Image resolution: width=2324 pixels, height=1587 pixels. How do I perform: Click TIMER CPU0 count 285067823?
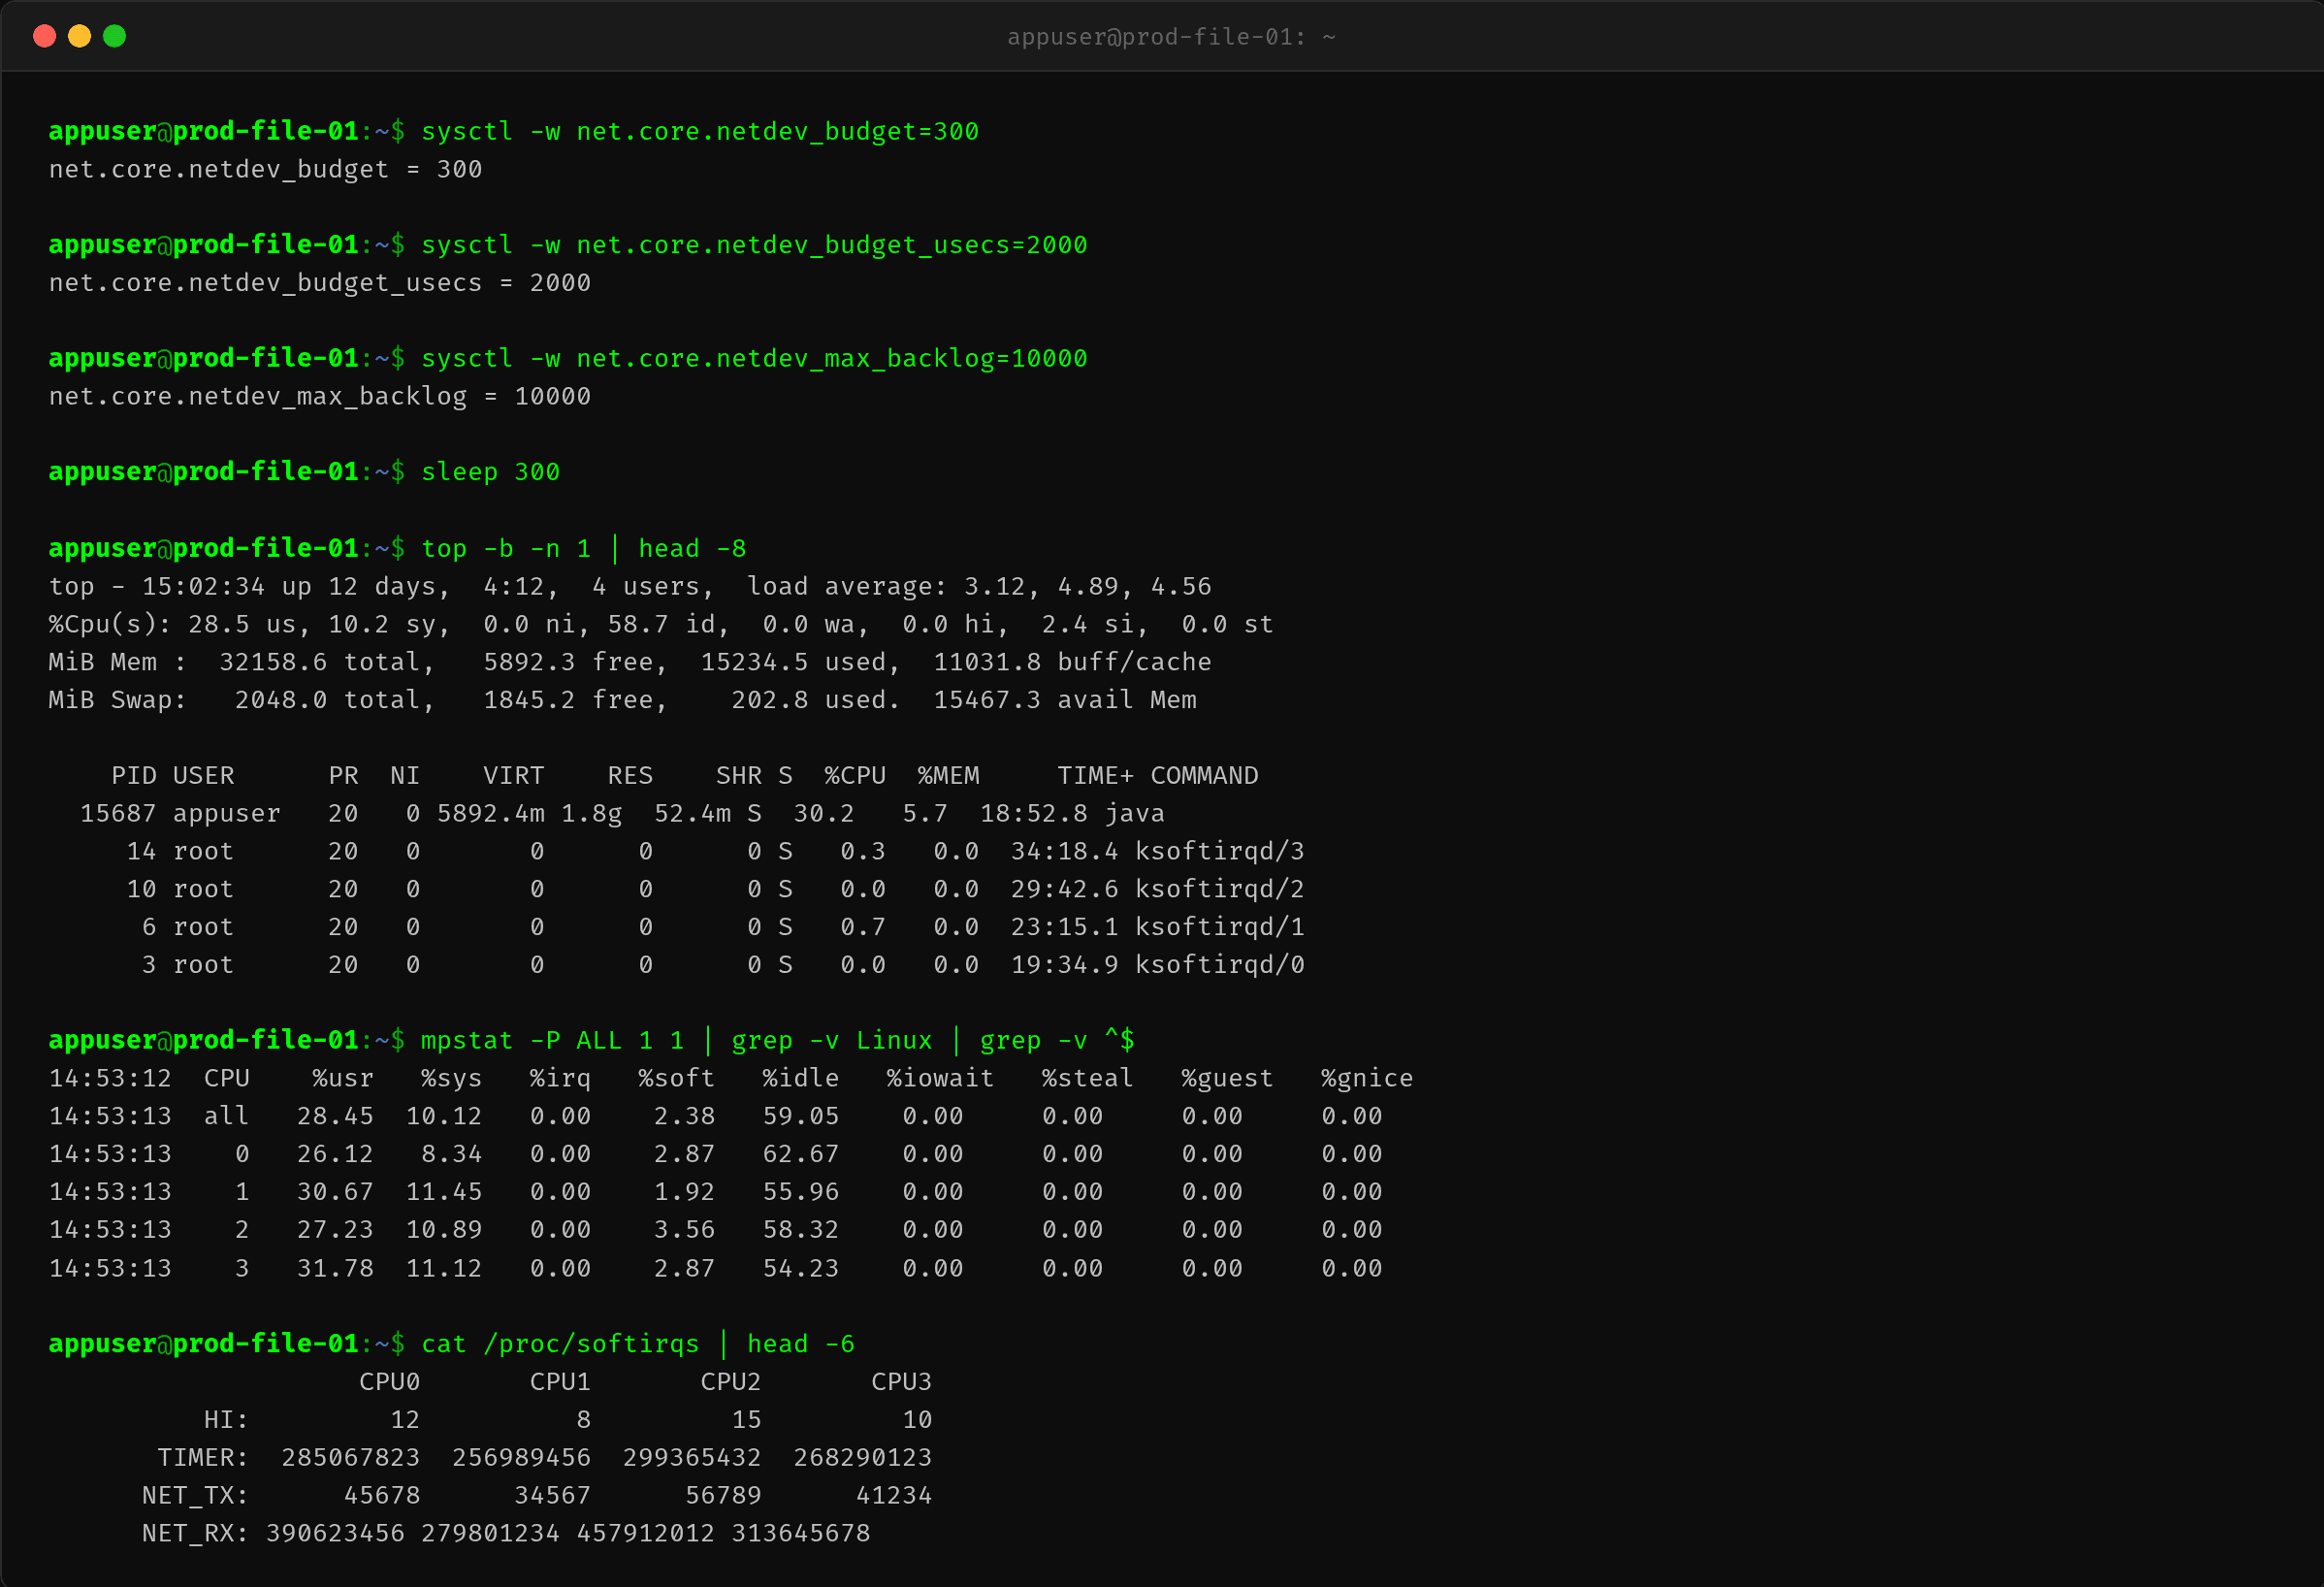351,1458
